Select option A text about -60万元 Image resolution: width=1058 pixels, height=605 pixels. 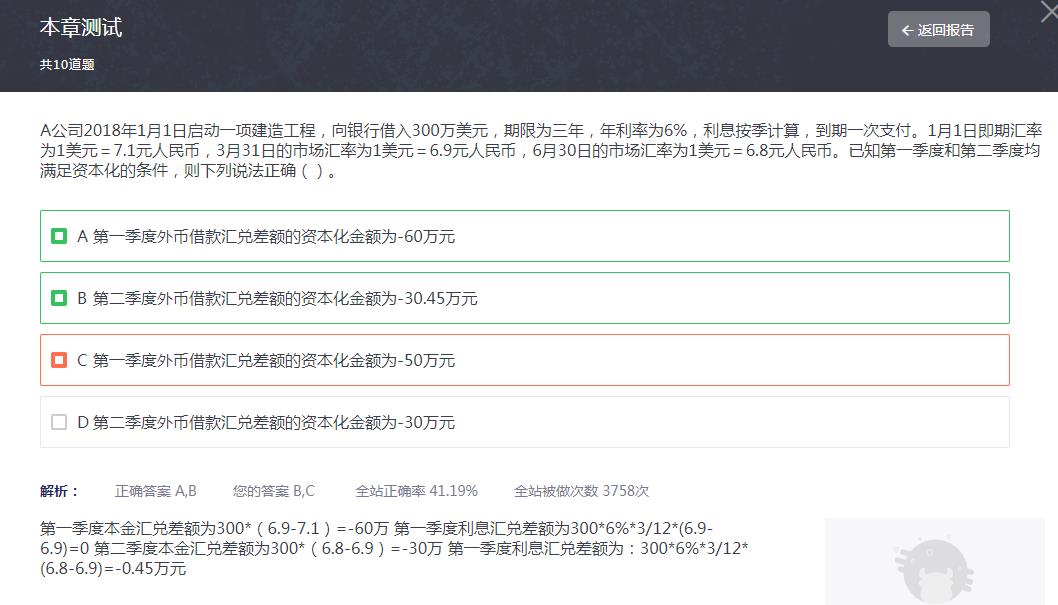[x=266, y=237]
